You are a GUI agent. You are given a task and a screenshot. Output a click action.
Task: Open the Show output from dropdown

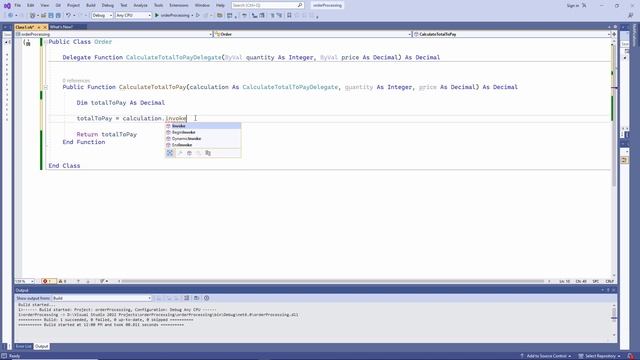click(102, 298)
